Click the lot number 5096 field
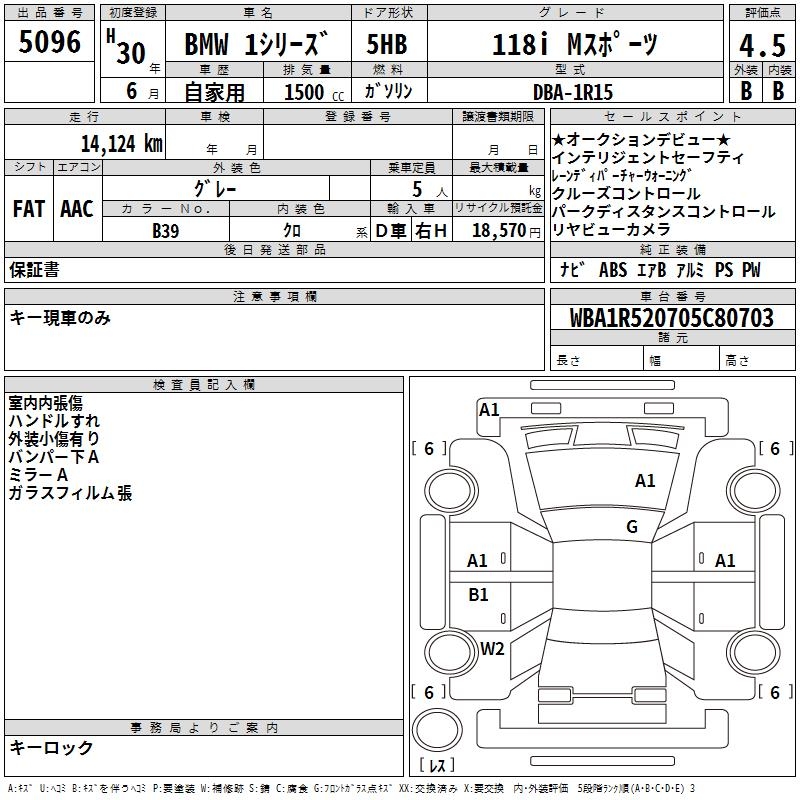 49,42
